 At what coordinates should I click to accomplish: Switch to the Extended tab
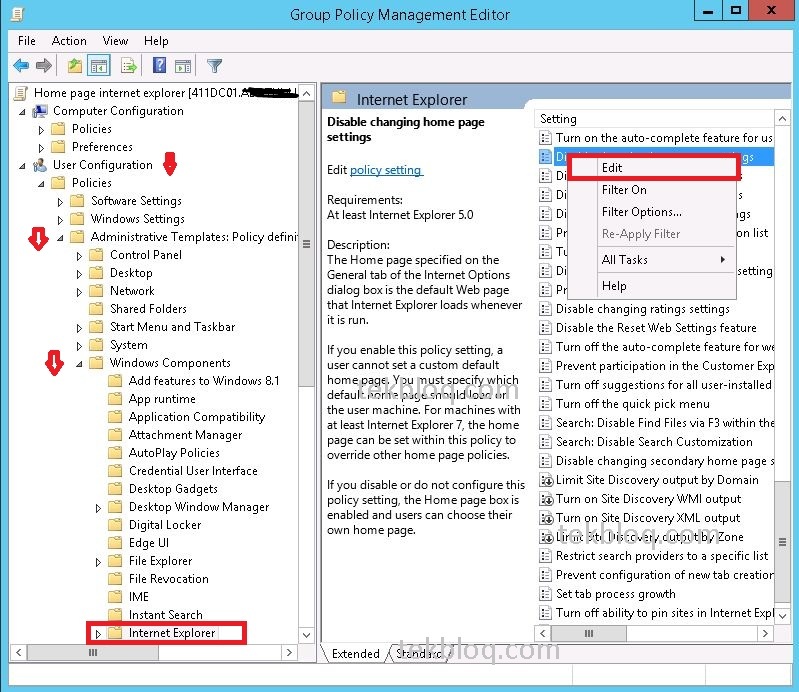pyautogui.click(x=356, y=654)
